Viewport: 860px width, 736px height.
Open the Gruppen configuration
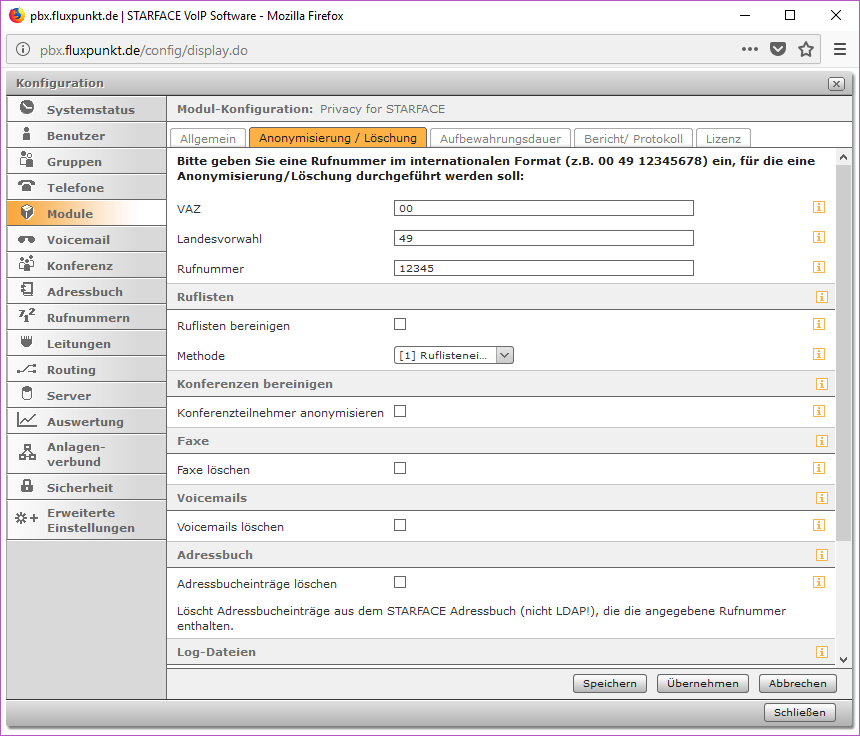[87, 161]
